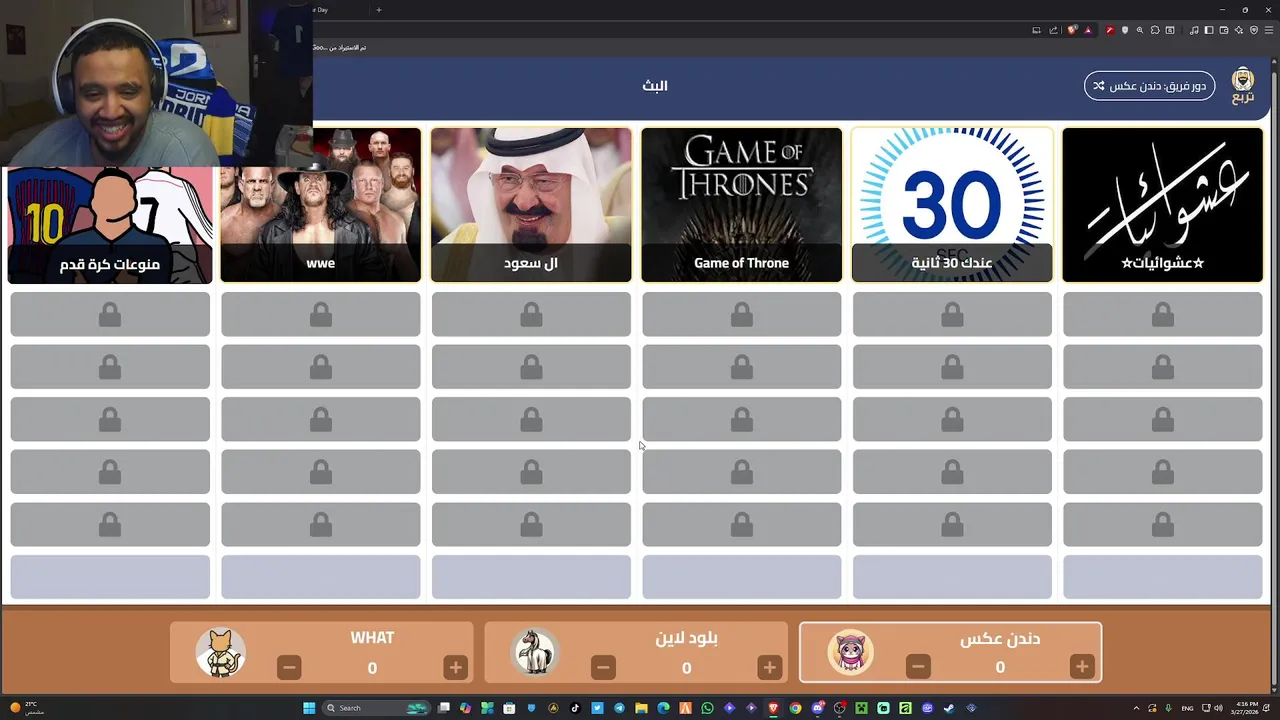Click the بلود لاين team name
Viewport: 1280px width, 720px height.
pos(686,638)
